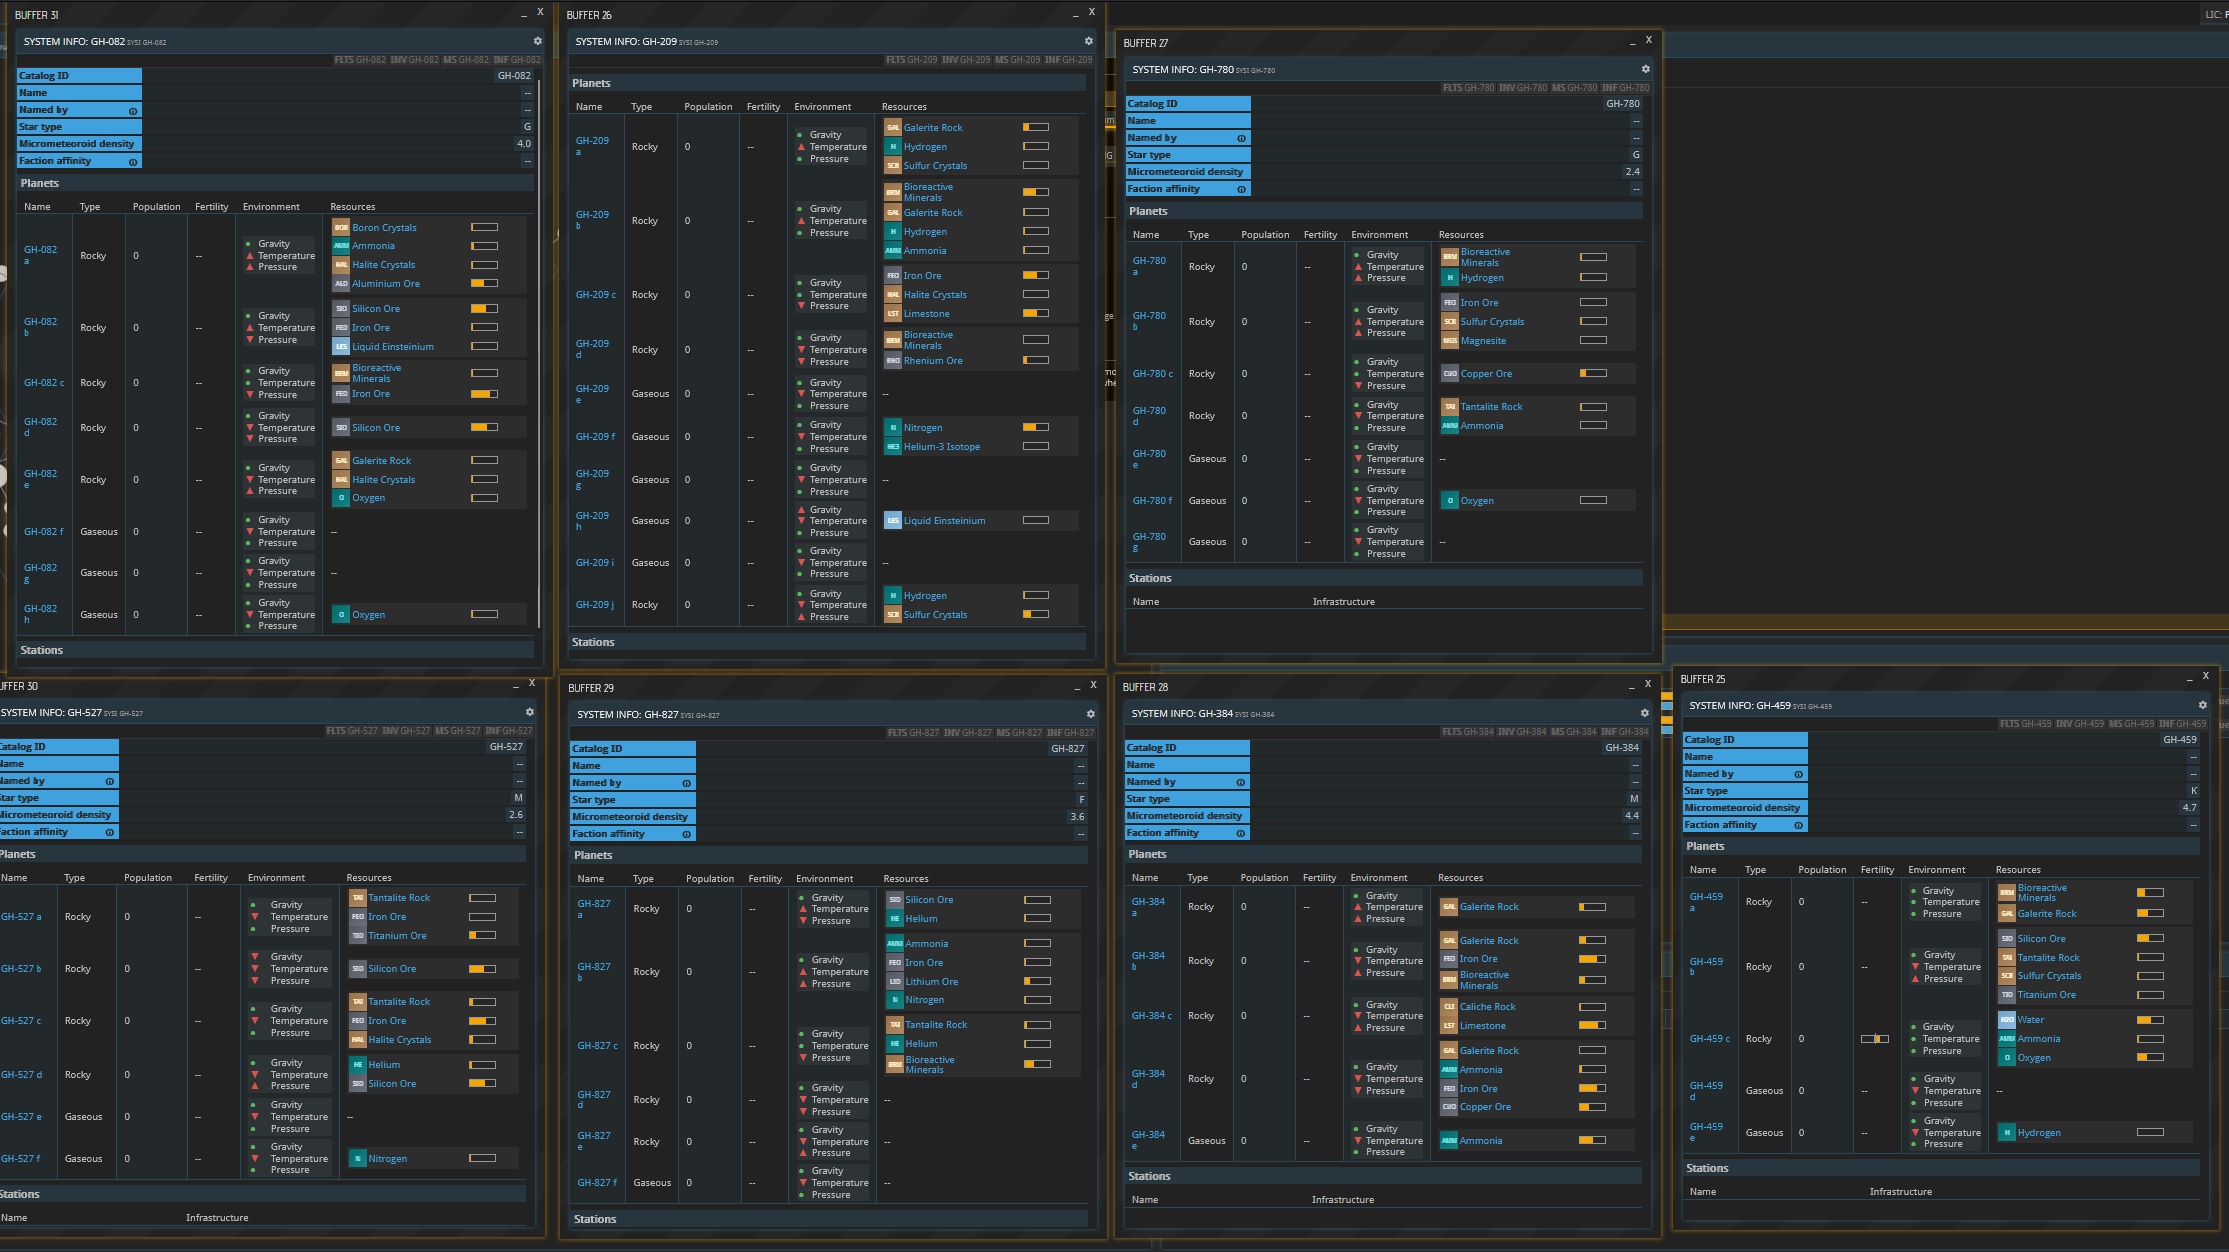Click gear icon in GH-780 system header
The width and height of the screenshot is (2229, 1252).
pyautogui.click(x=1645, y=69)
